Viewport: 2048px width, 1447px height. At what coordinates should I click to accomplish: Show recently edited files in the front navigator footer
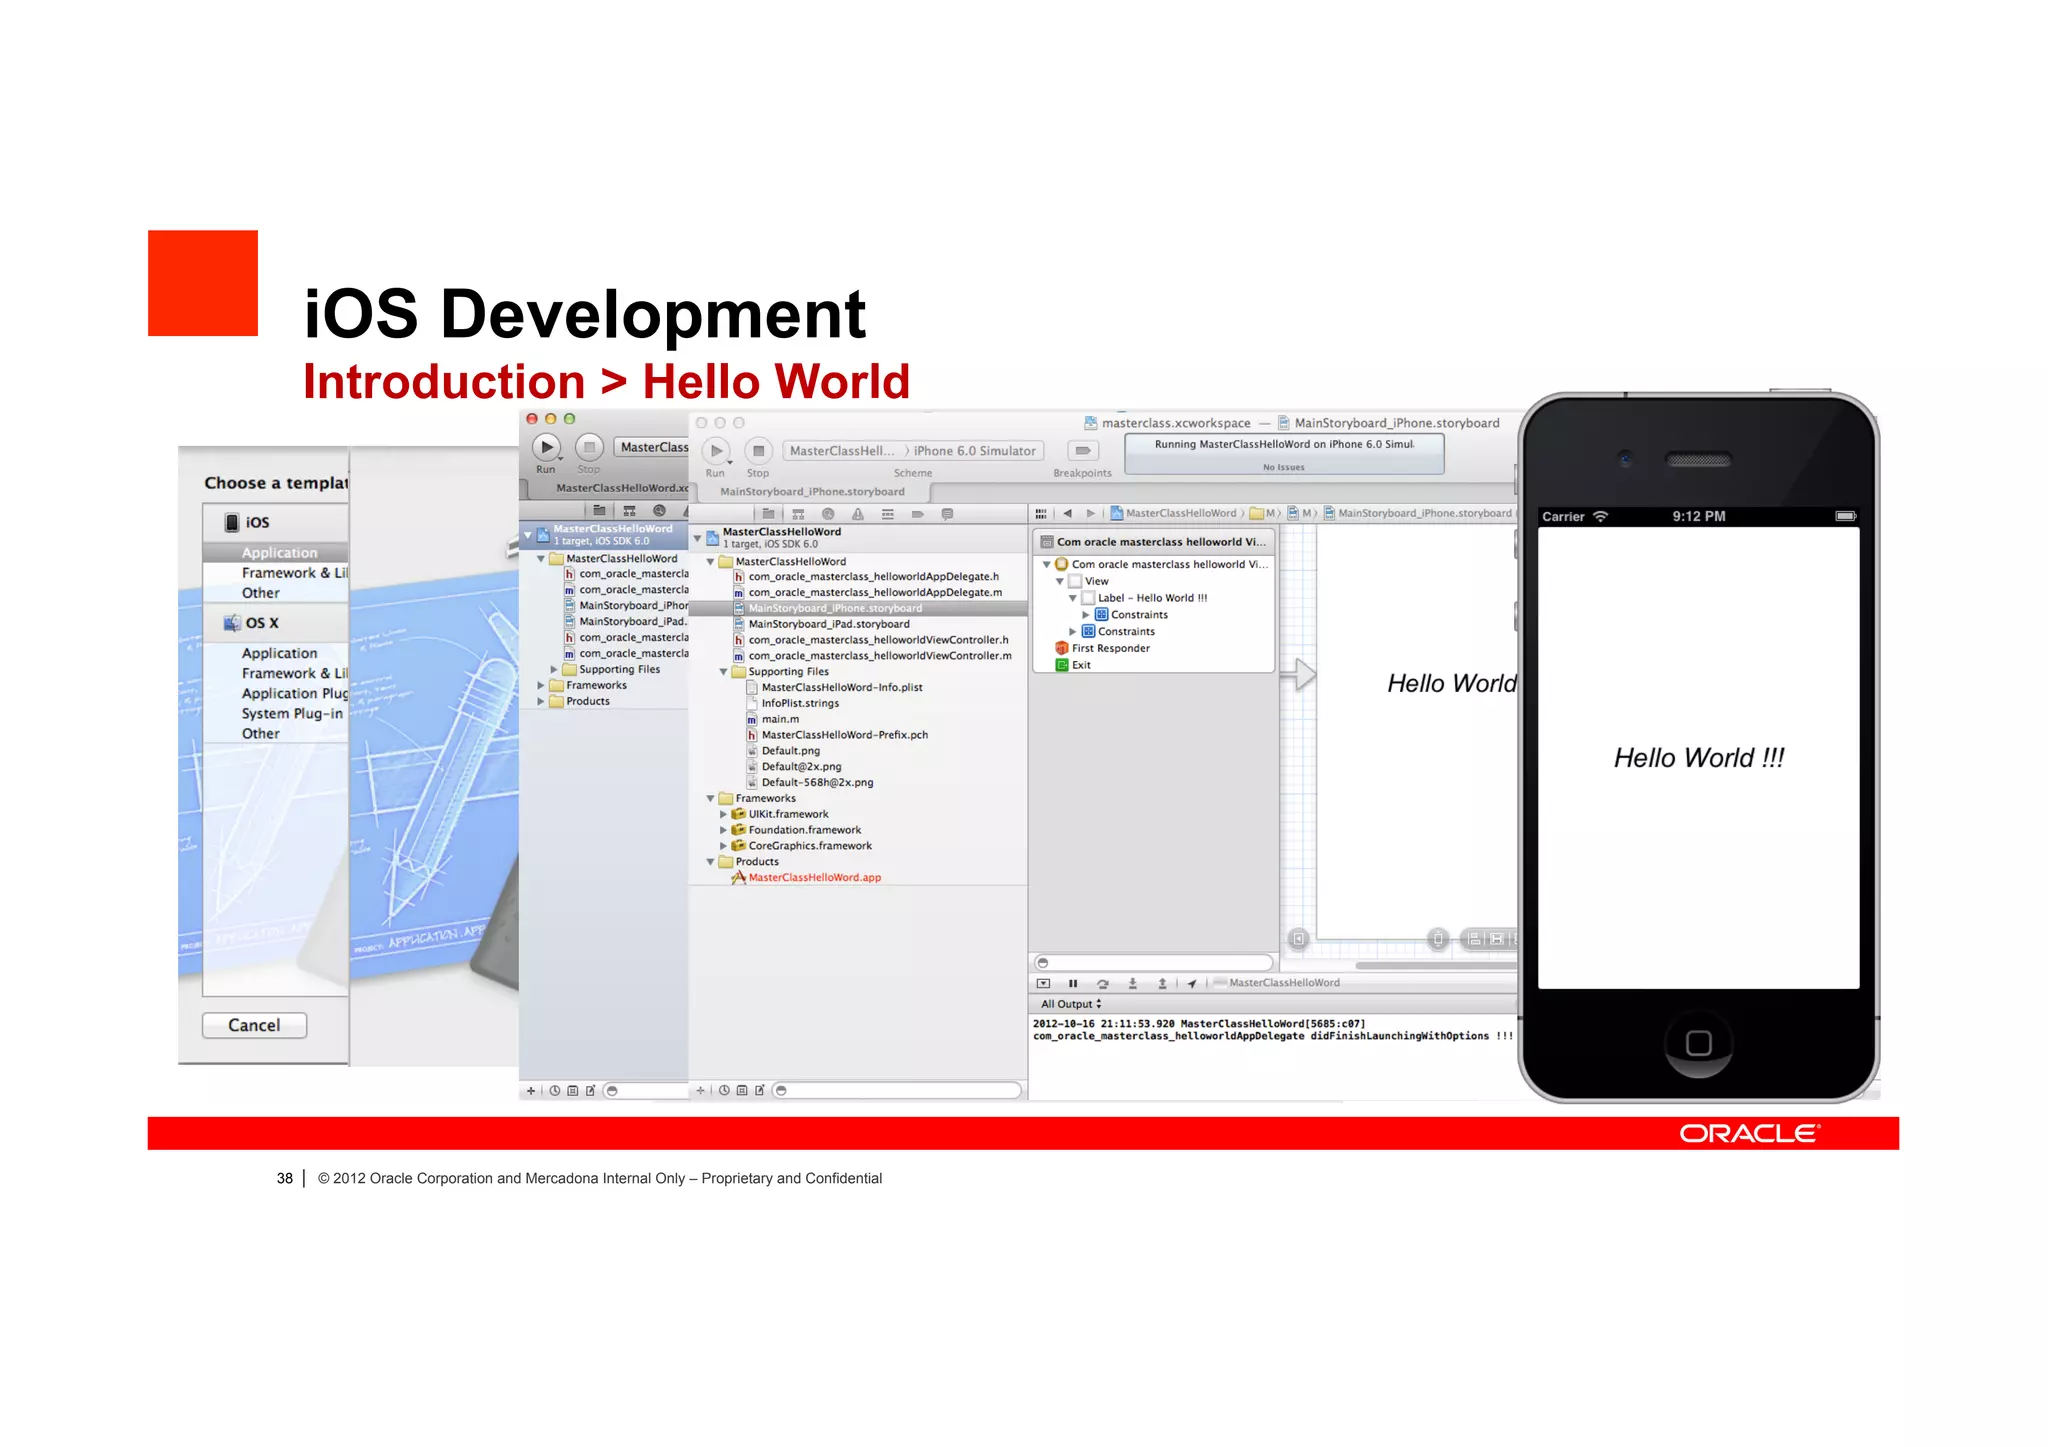click(724, 1091)
